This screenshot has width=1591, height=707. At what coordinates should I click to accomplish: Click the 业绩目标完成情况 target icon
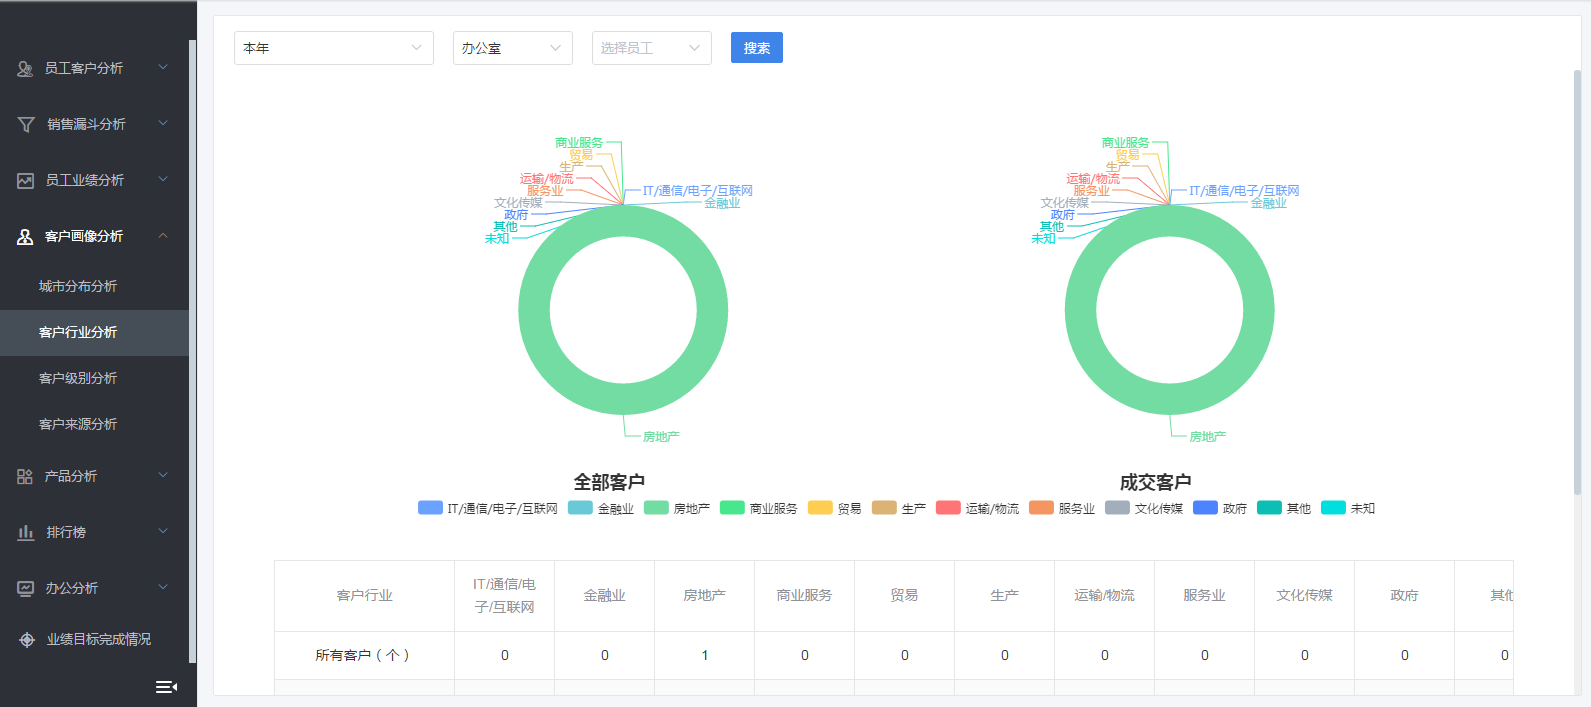click(x=27, y=640)
